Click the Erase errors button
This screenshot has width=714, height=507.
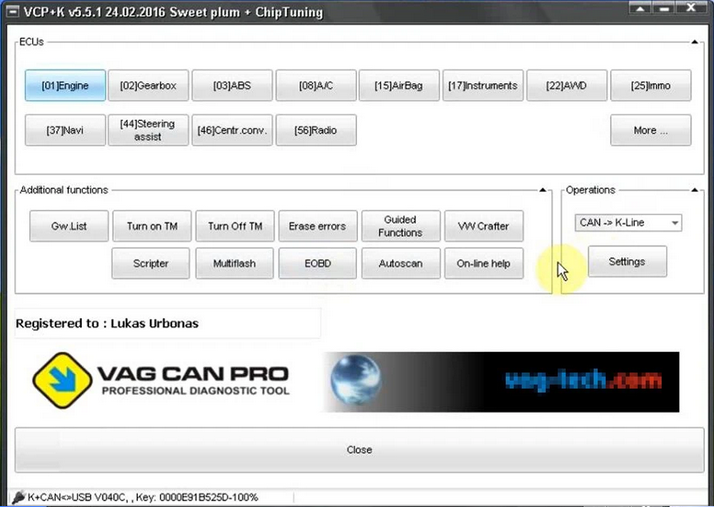click(317, 226)
